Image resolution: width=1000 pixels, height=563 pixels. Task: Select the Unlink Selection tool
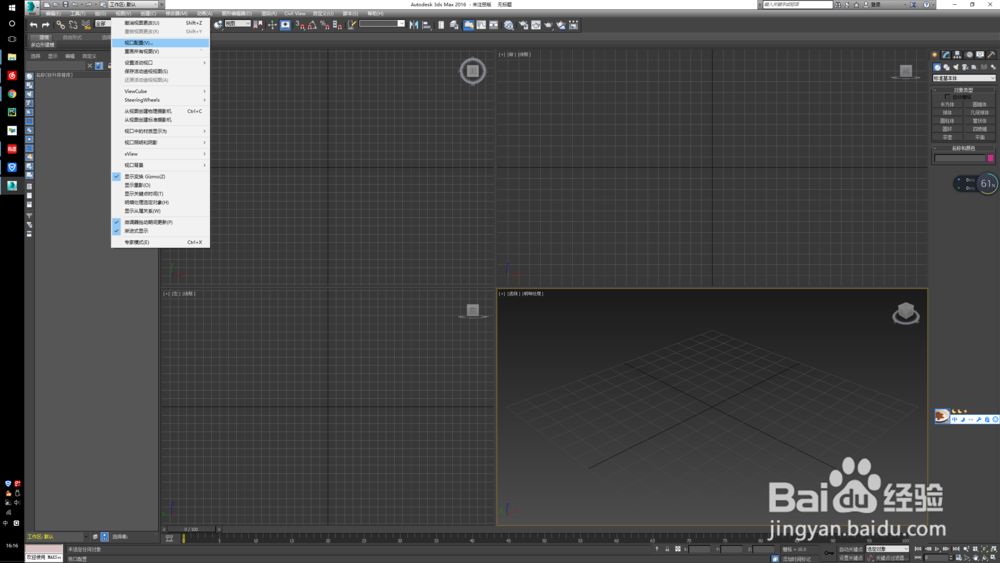click(x=73, y=25)
